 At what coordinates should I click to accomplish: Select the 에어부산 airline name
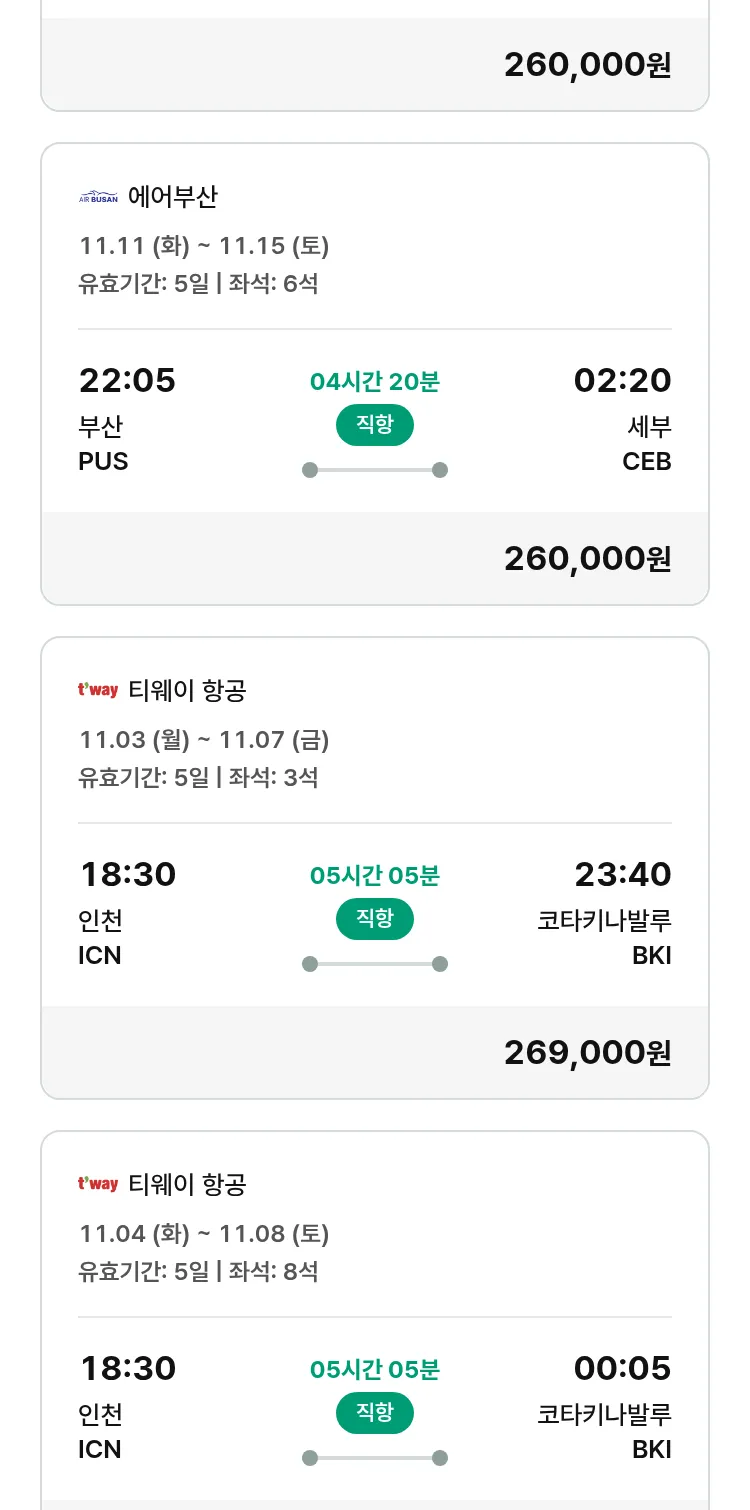point(172,197)
